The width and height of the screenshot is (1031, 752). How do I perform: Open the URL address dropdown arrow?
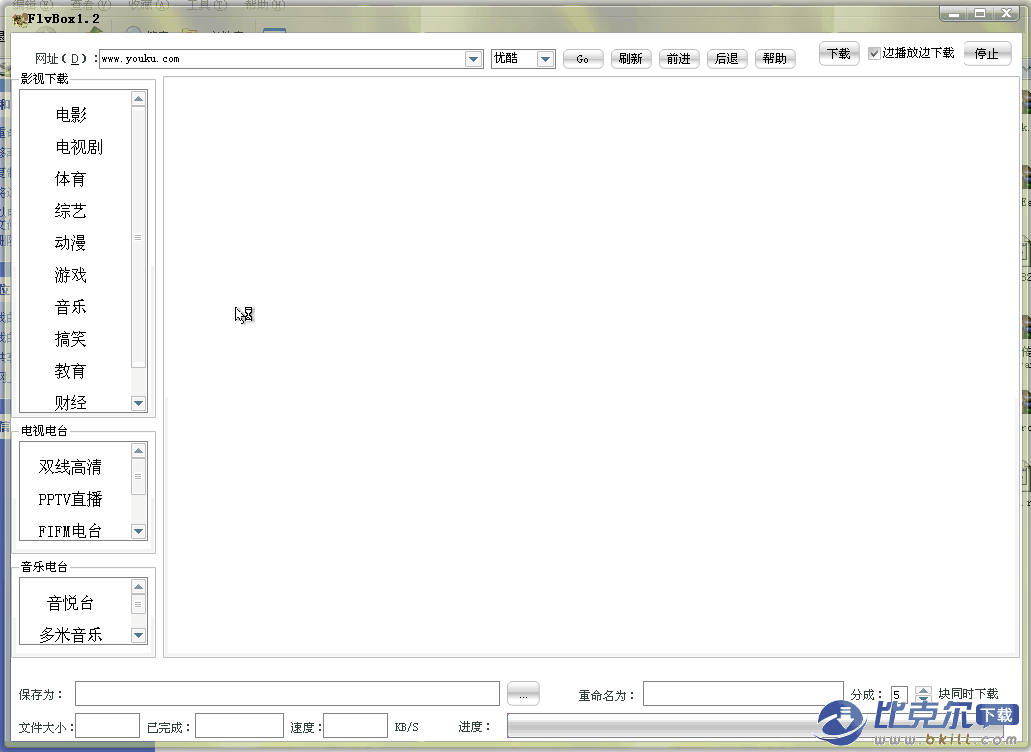point(473,59)
